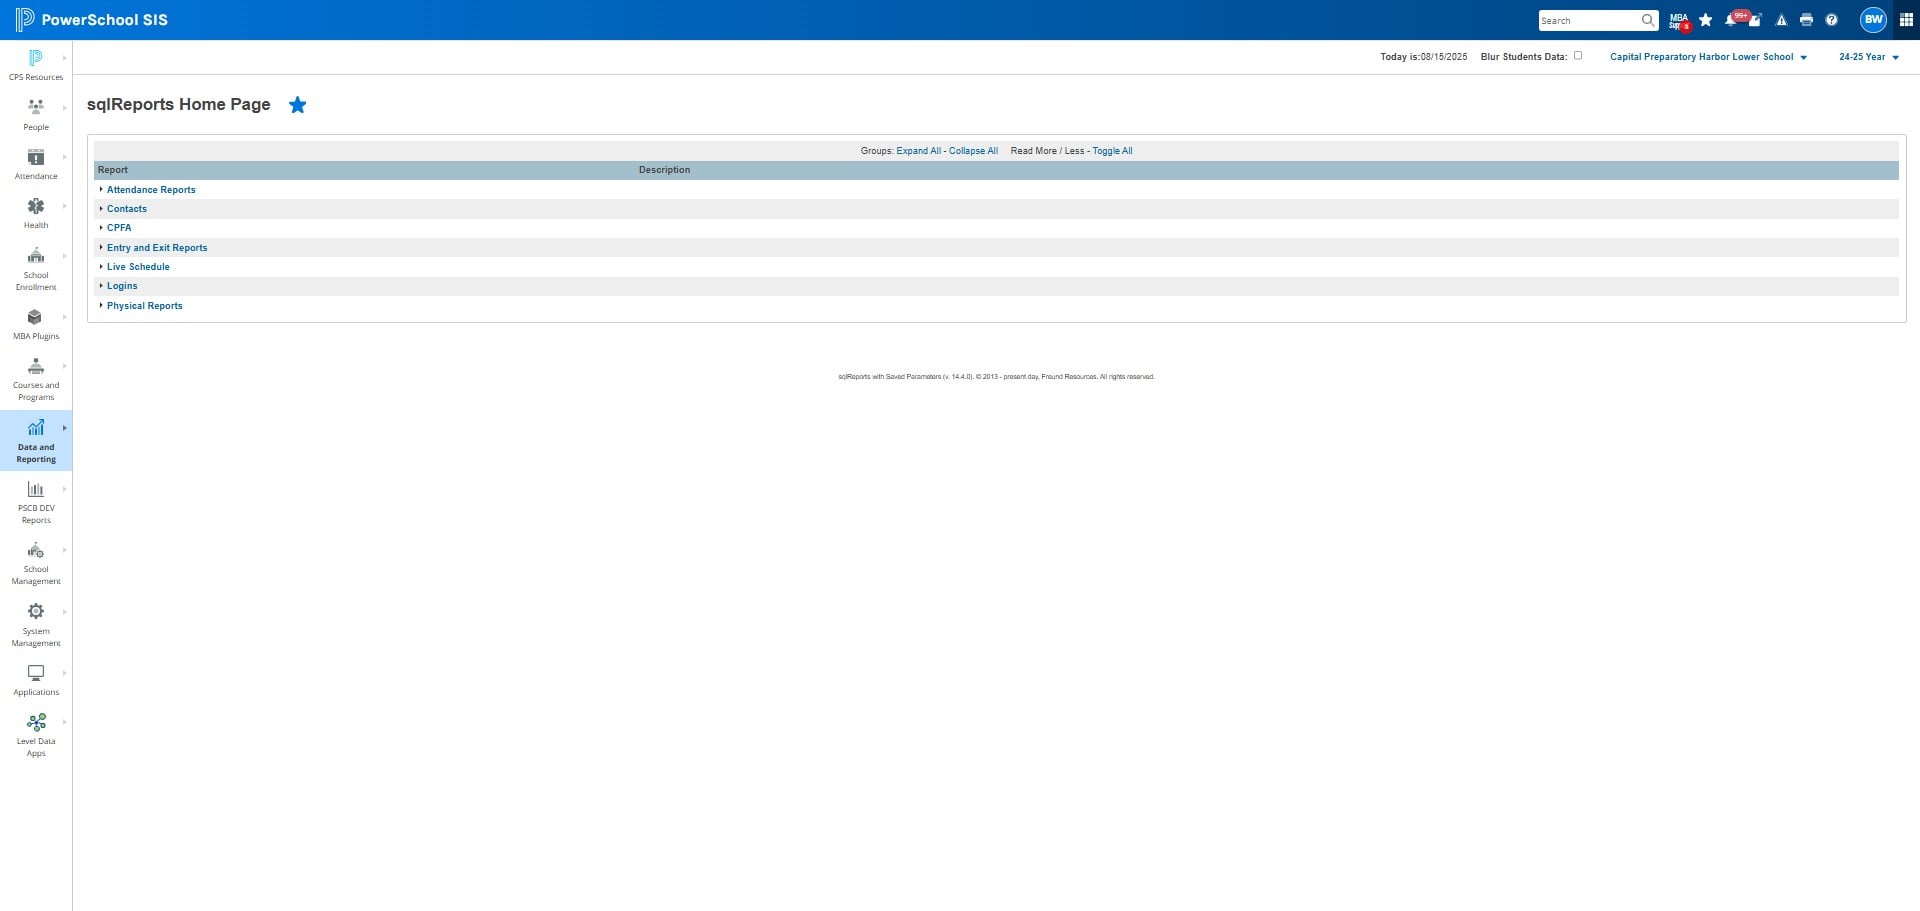Screen dimensions: 1920x911
Task: Expand the Attendance Reports group
Action: coord(151,190)
